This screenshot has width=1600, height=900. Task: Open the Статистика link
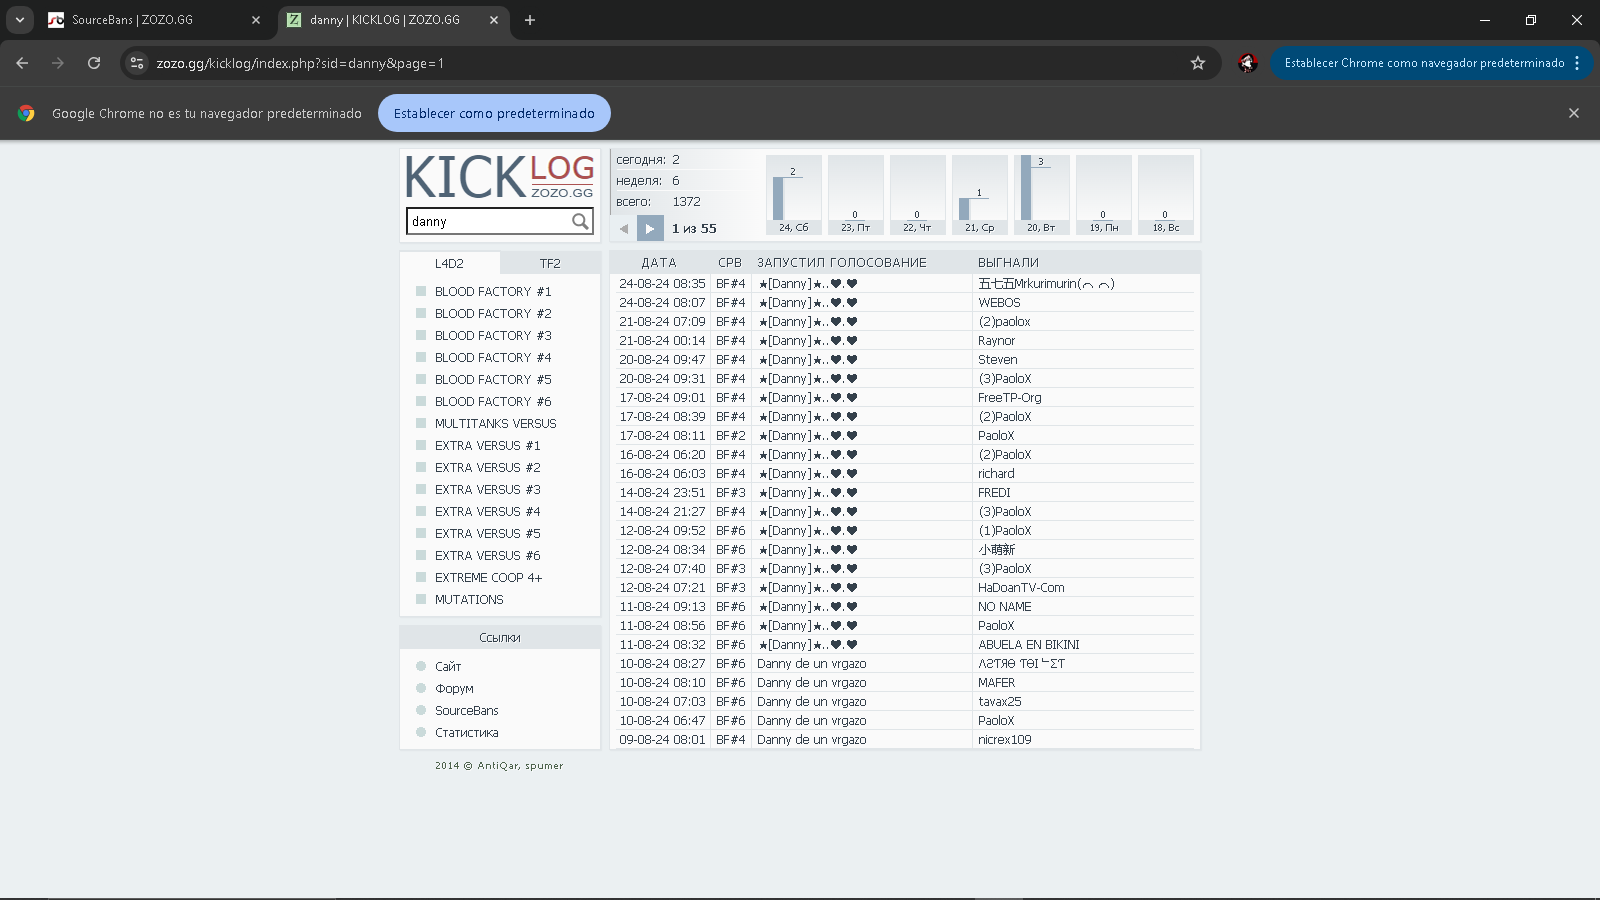[x=466, y=733]
